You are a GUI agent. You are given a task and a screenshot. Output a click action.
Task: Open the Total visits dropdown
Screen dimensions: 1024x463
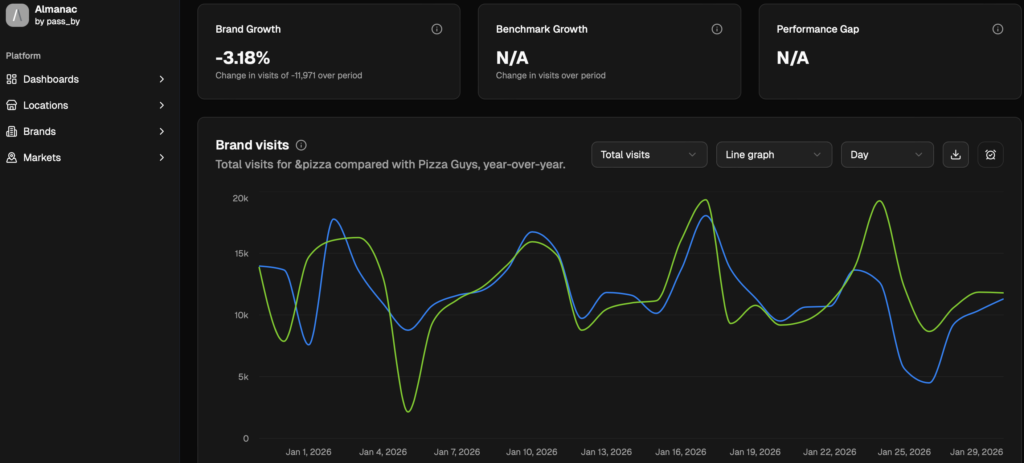(x=648, y=155)
